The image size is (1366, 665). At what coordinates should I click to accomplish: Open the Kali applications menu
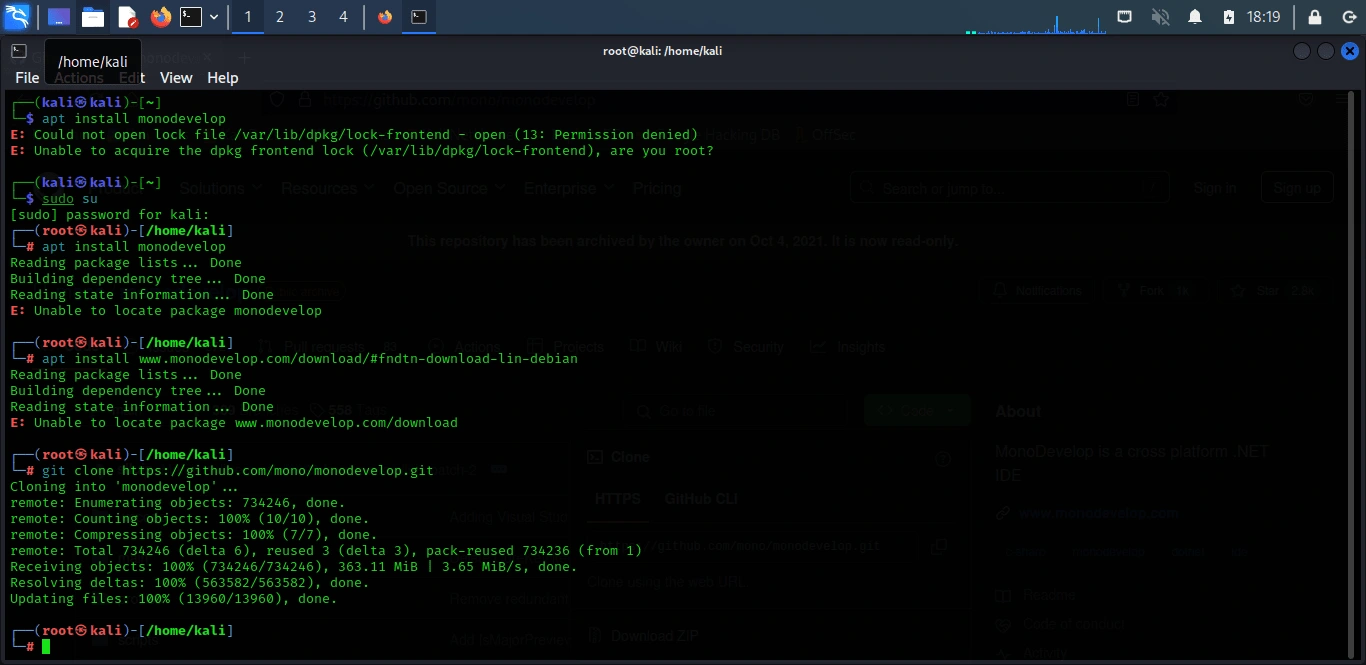[x=17, y=16]
